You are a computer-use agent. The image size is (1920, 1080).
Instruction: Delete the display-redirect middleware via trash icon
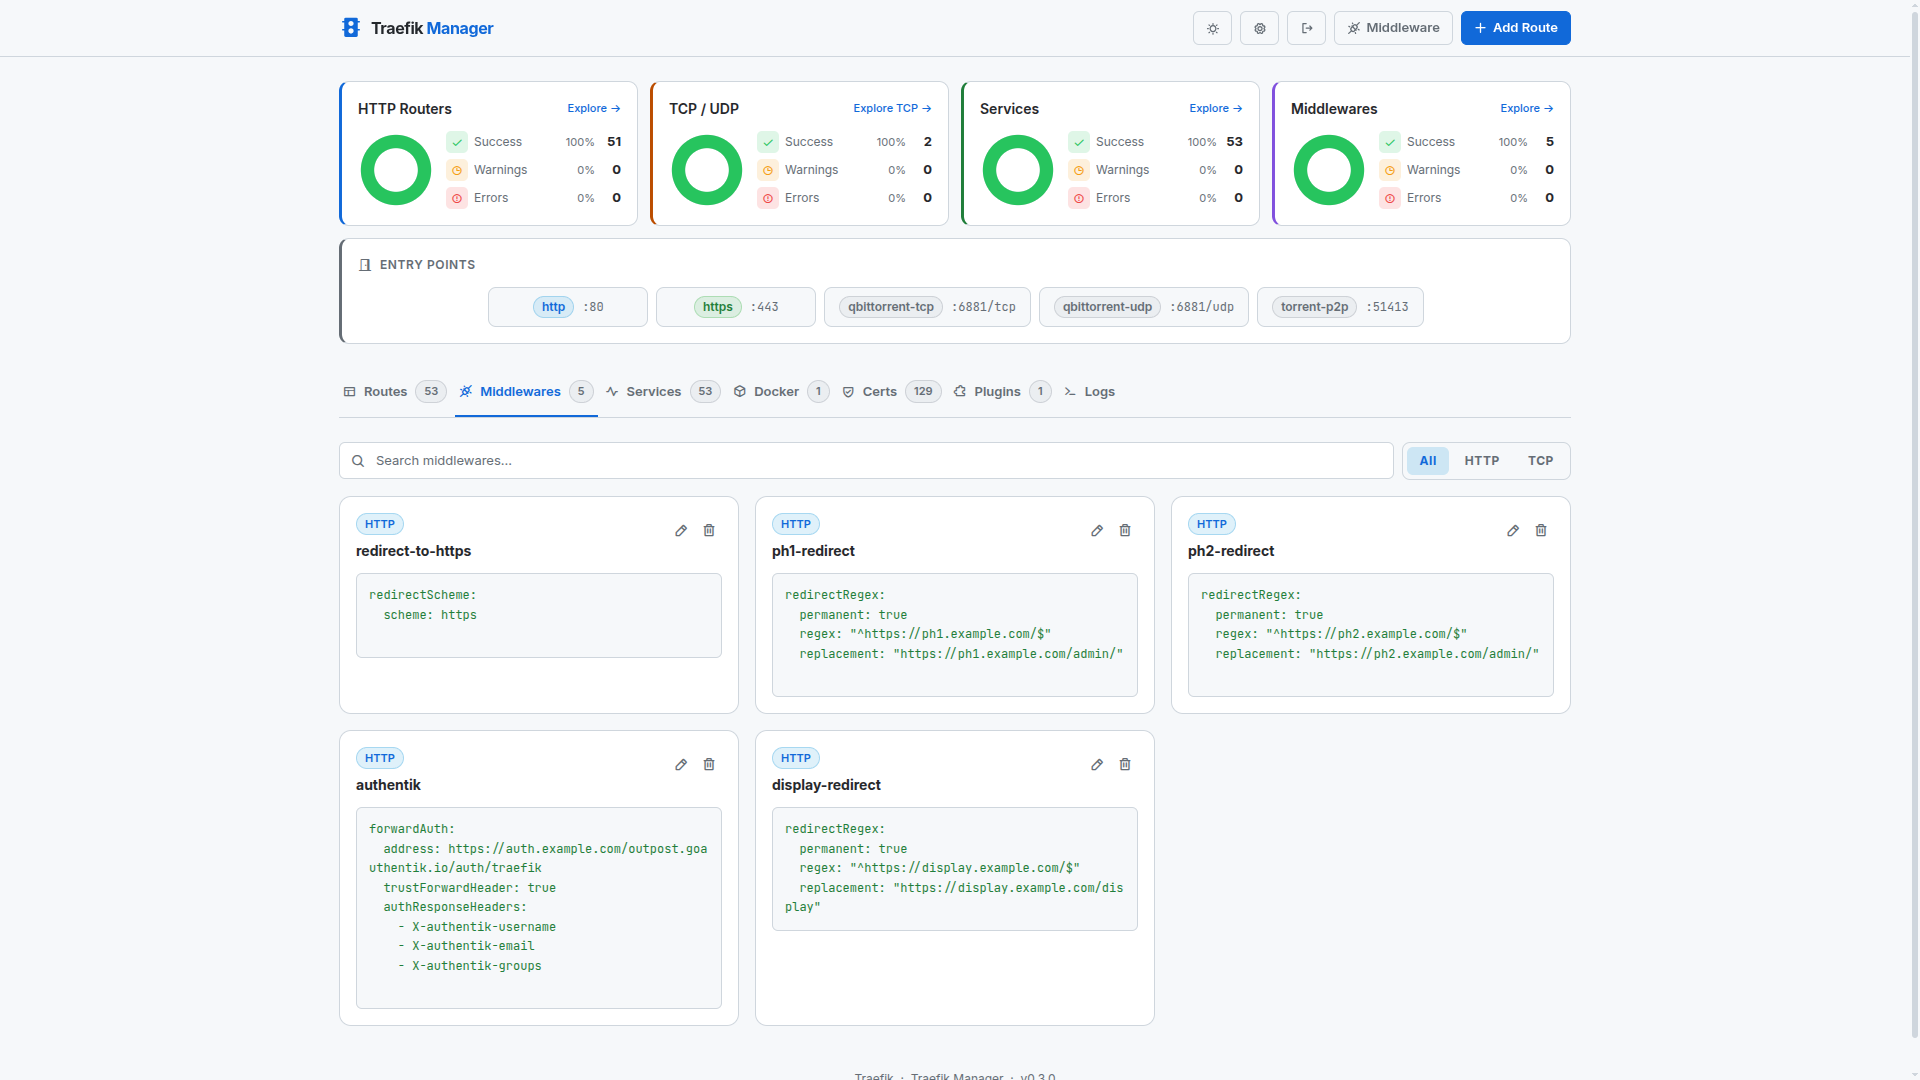1124,764
